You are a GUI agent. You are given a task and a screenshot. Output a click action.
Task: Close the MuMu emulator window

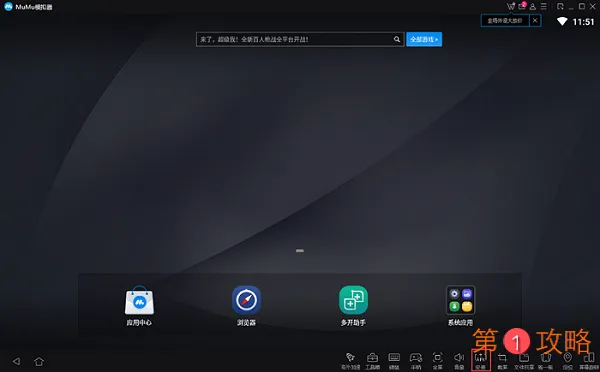click(592, 7)
